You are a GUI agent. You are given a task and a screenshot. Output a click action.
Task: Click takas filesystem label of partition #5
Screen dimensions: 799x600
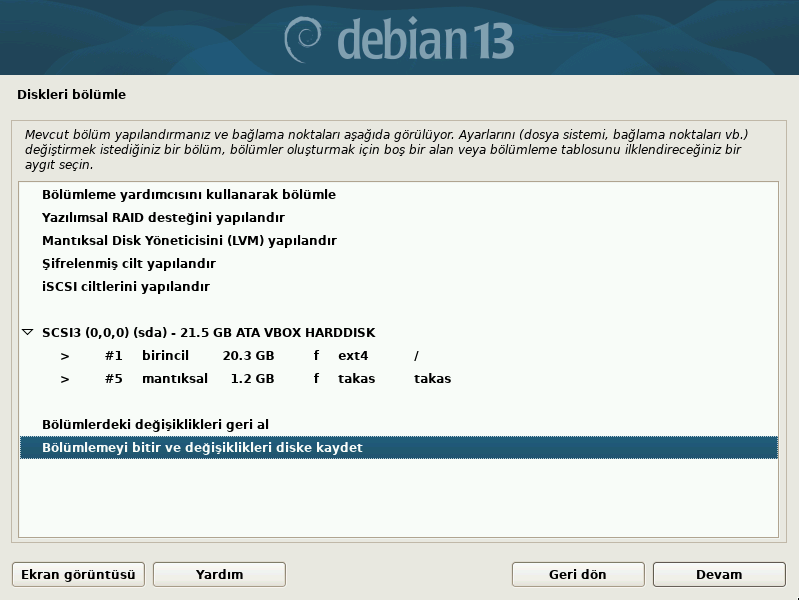[x=356, y=379]
